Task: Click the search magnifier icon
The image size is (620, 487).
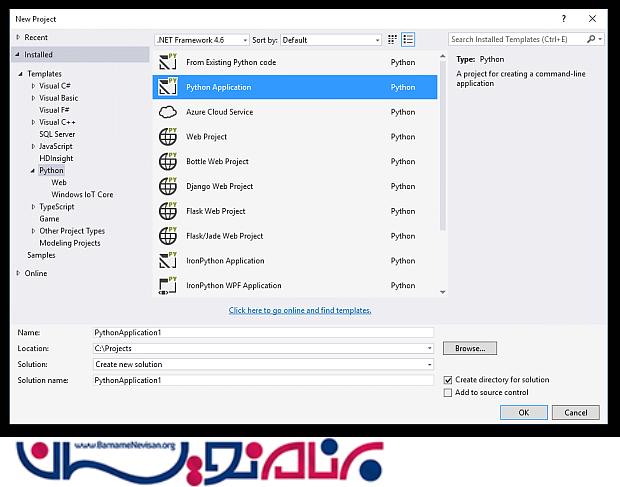Action: [x=591, y=39]
